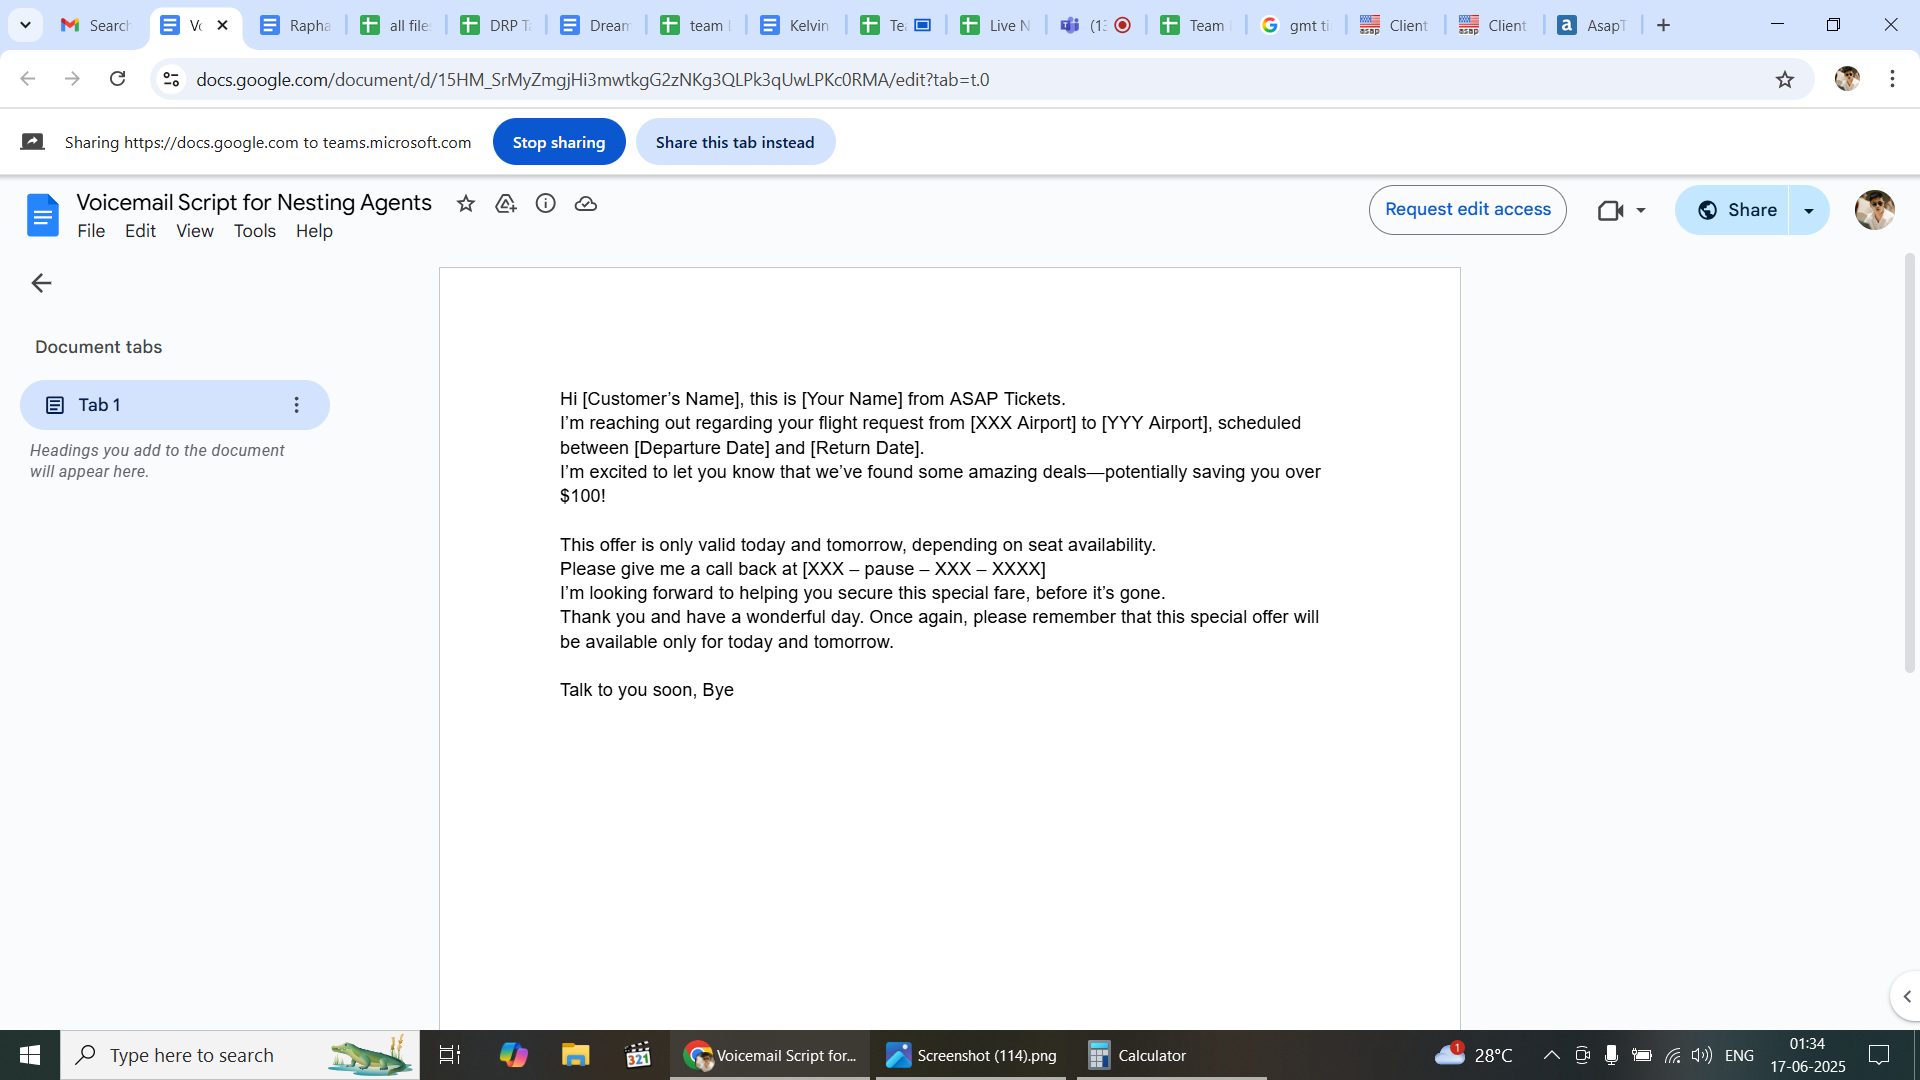Click the add to Drive shortcut icon
This screenshot has height=1080, width=1920.
coord(505,204)
